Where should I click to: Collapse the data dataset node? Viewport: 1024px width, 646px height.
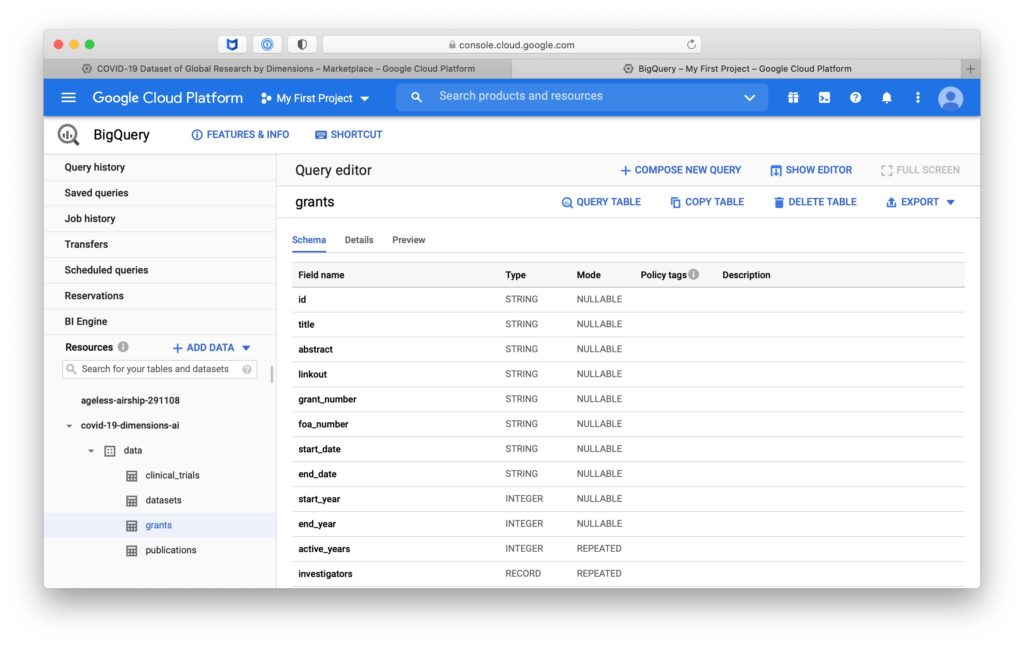(91, 451)
